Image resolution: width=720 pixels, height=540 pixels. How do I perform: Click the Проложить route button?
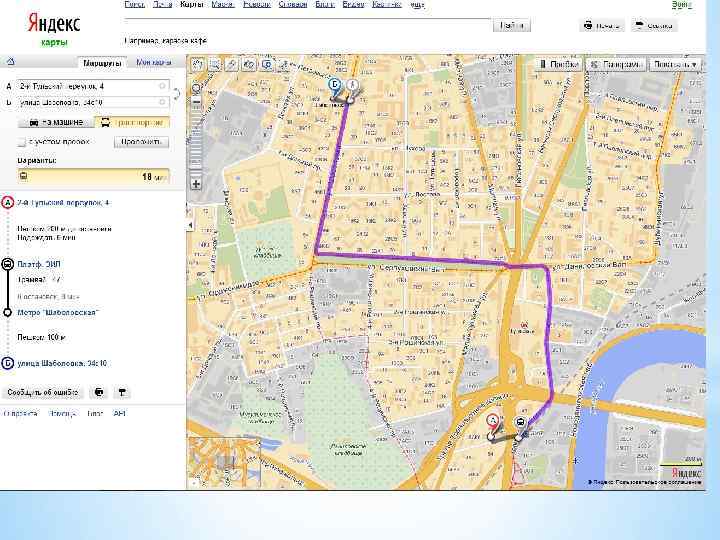141,142
